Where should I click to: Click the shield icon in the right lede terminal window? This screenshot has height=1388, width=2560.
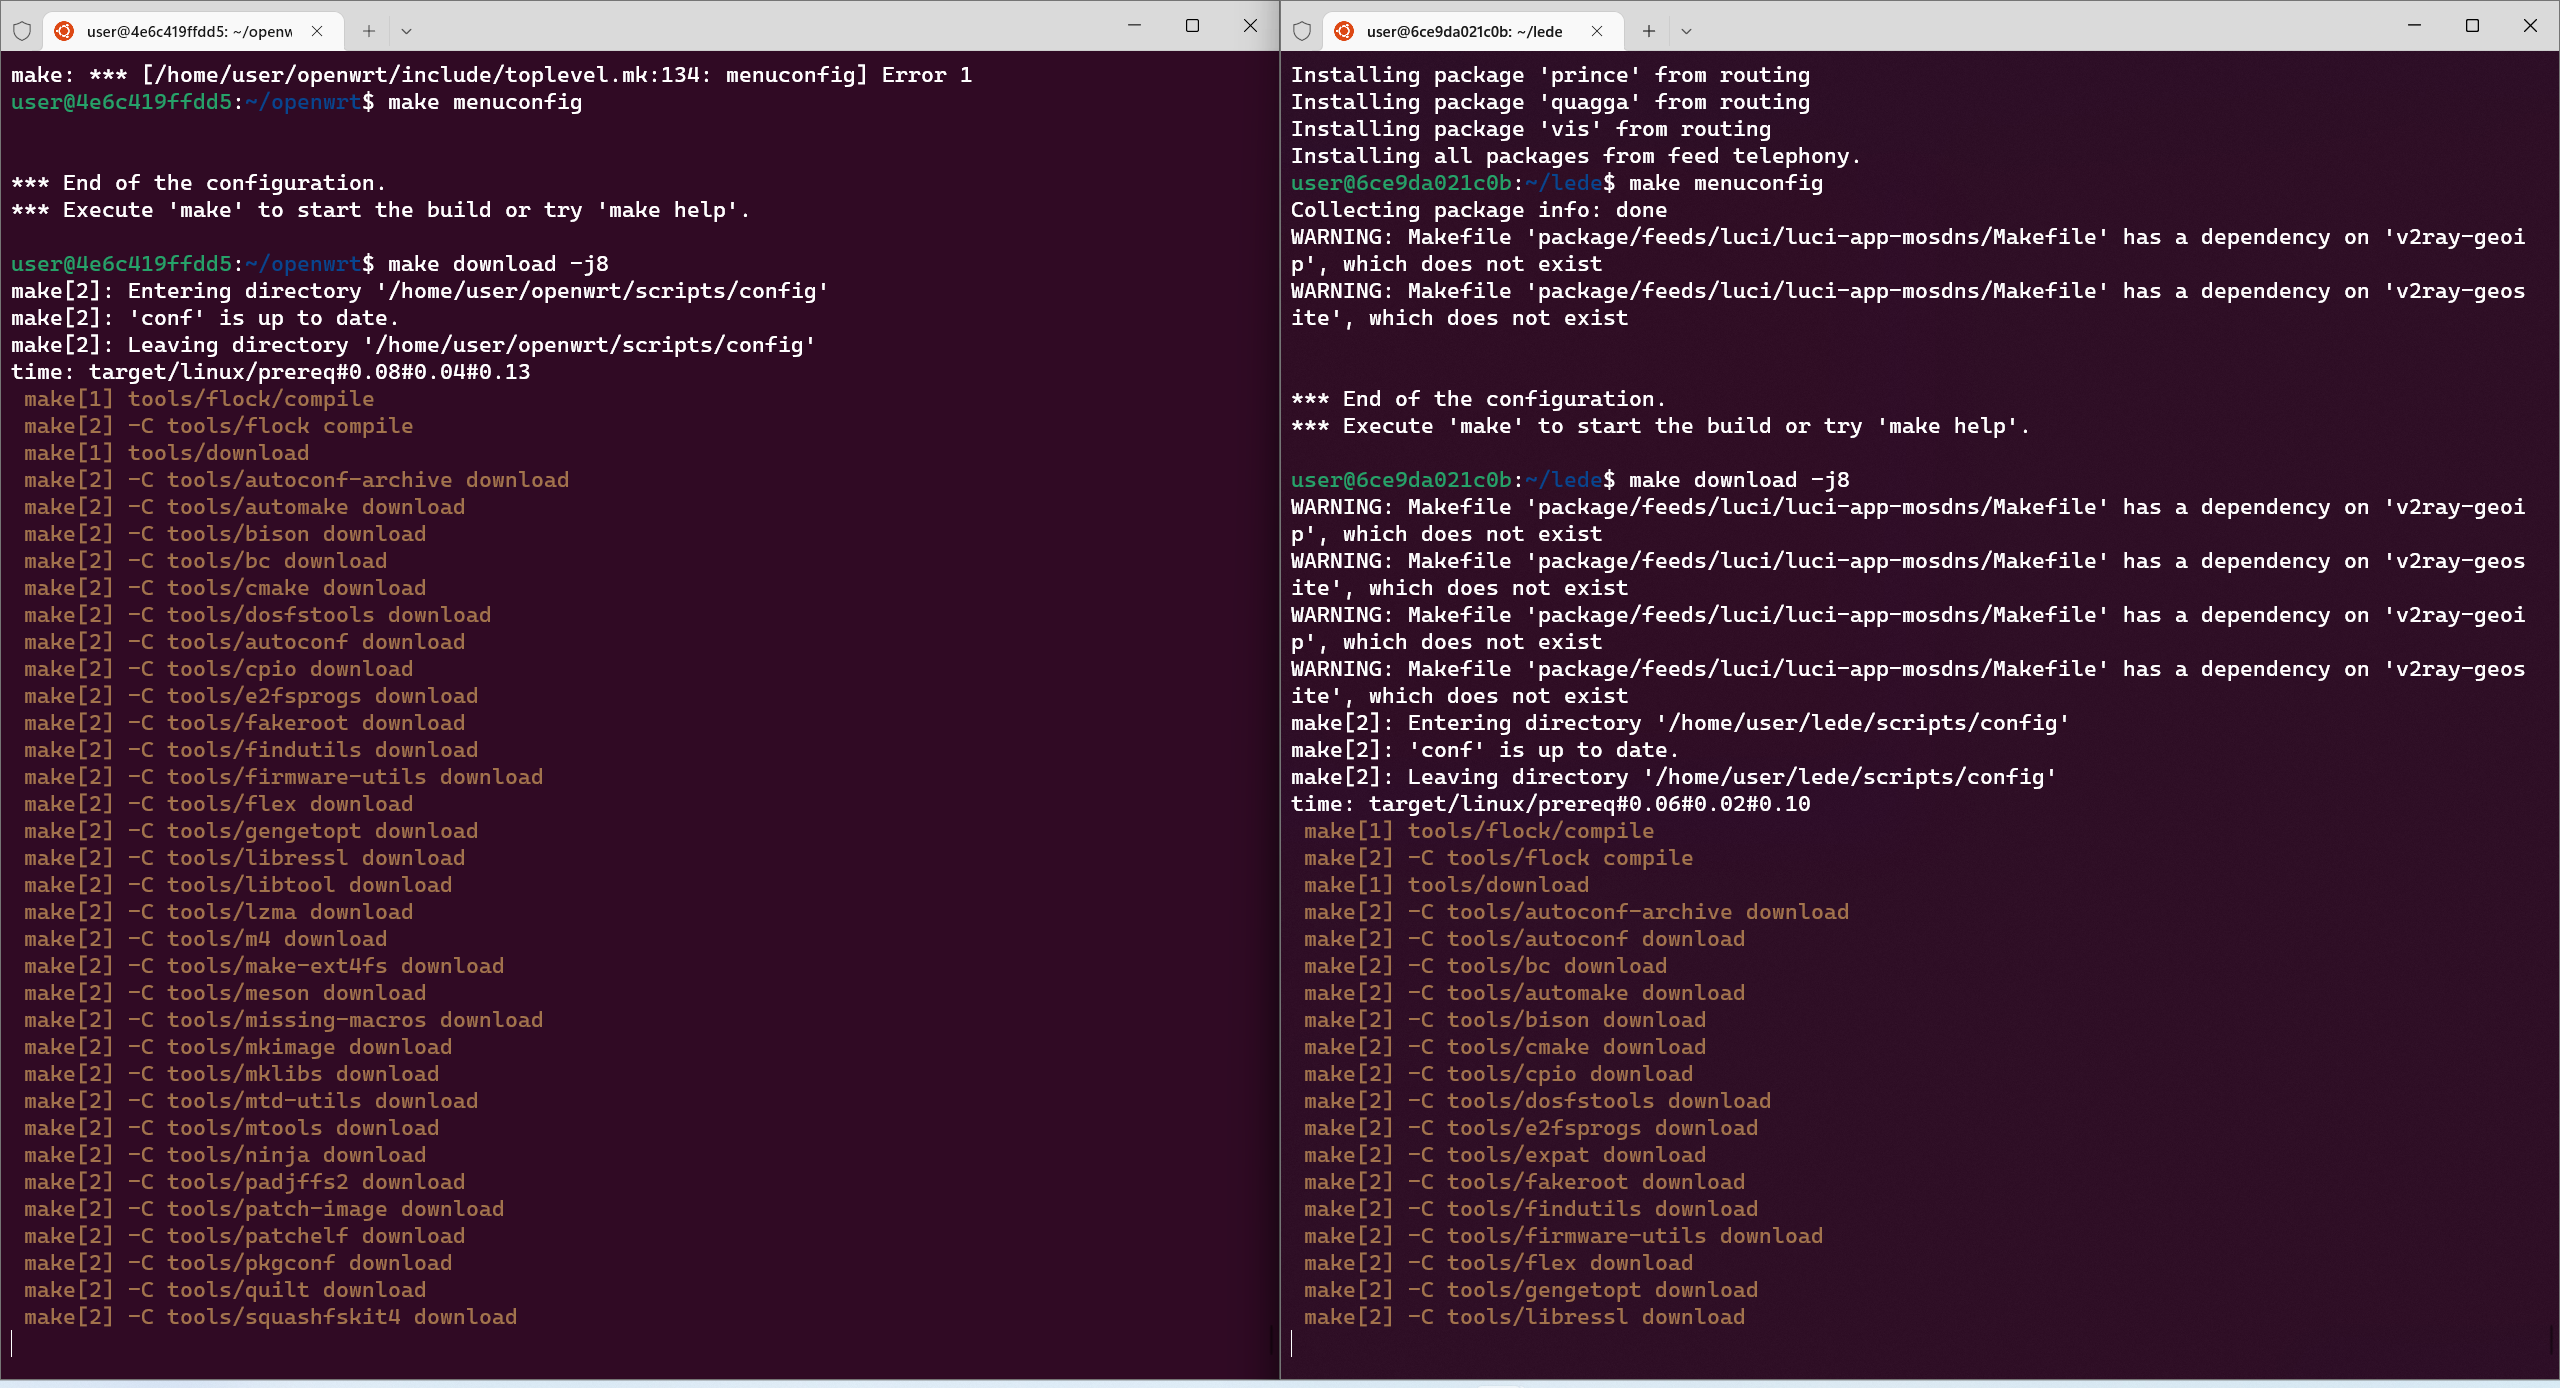pos(1302,31)
